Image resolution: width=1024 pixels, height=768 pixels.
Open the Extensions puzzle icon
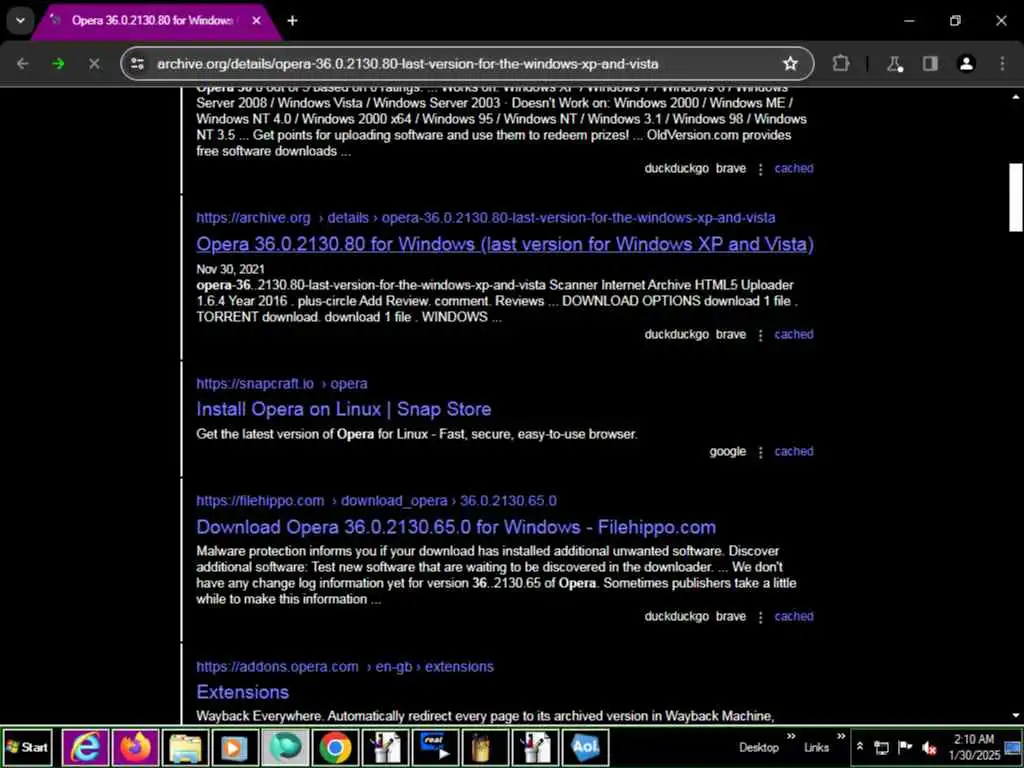pyautogui.click(x=841, y=63)
